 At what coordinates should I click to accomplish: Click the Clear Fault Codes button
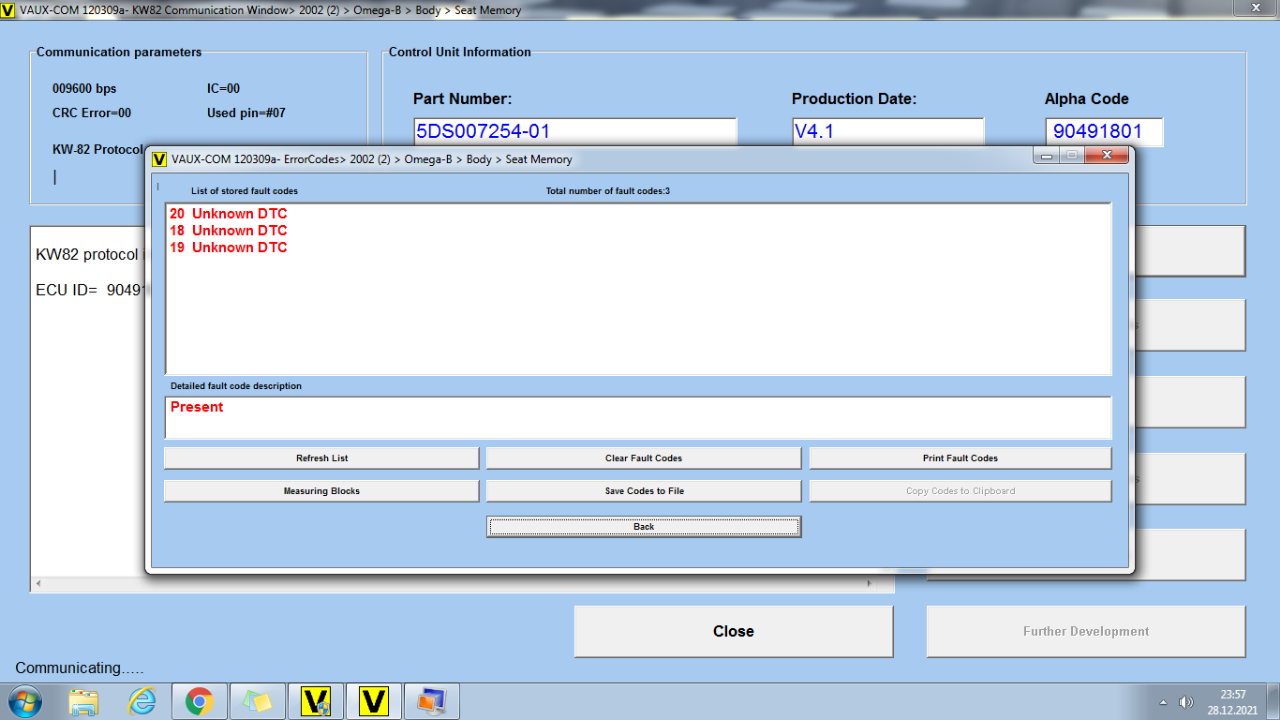point(643,458)
